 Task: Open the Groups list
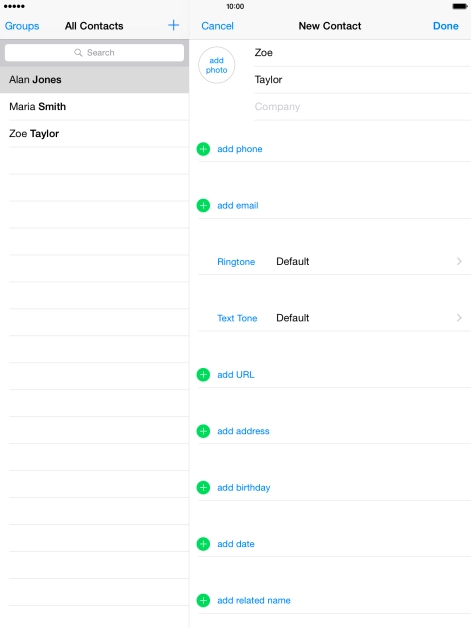pyautogui.click(x=22, y=26)
